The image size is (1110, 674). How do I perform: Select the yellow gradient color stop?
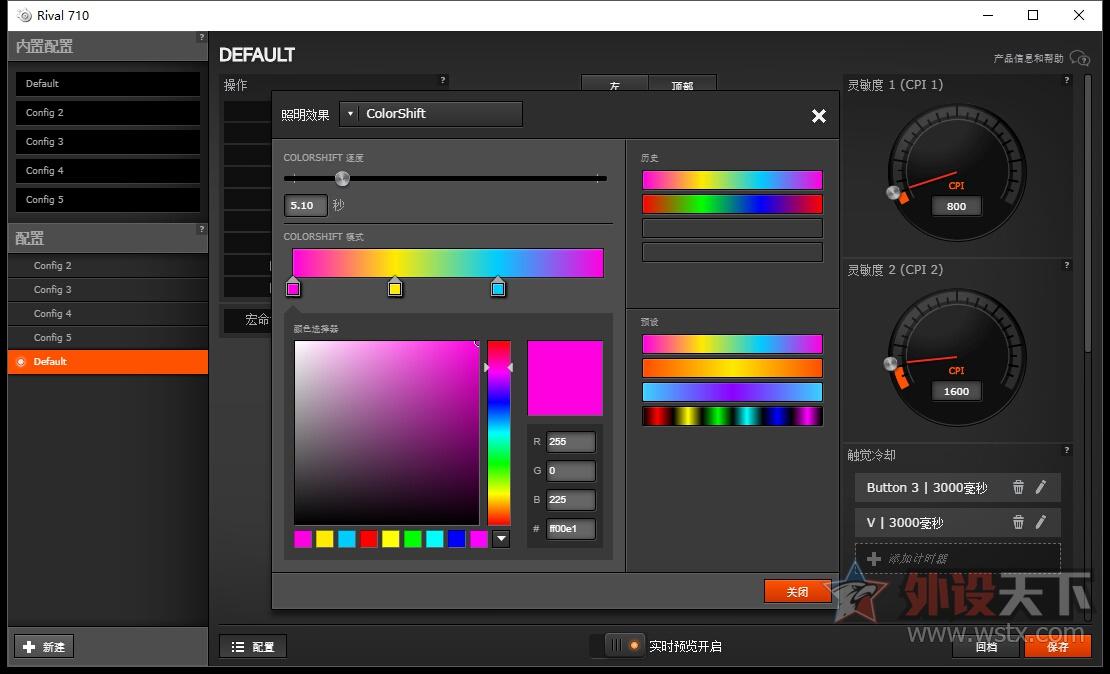point(395,287)
